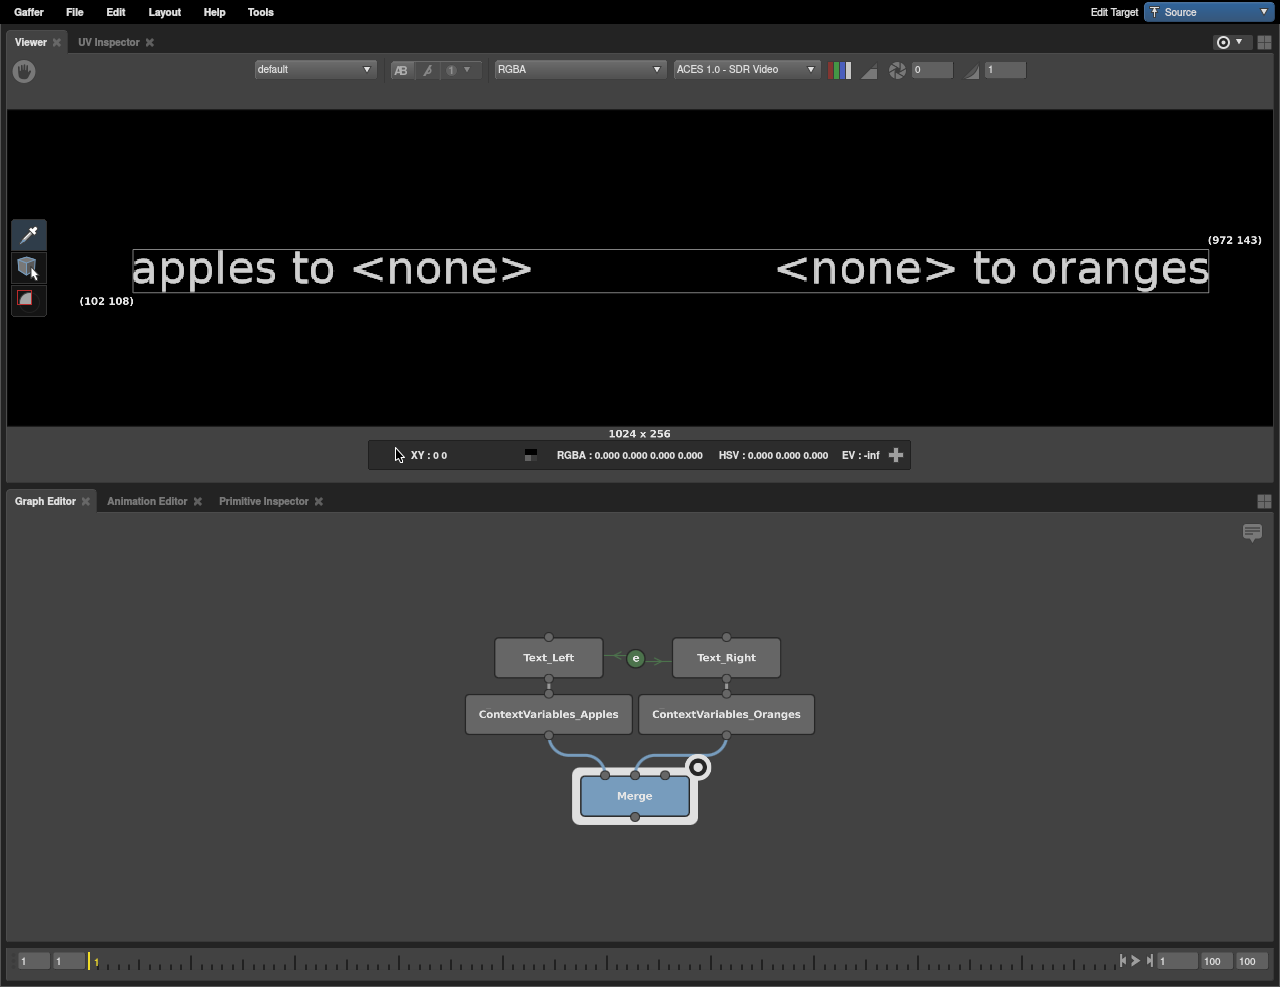The width and height of the screenshot is (1280, 987).
Task: Open the Layout menu
Action: tap(164, 12)
